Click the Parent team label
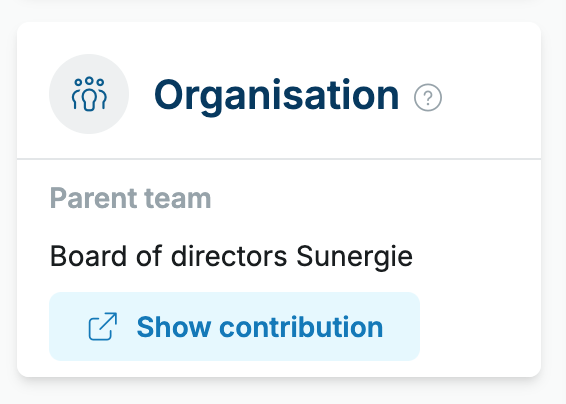 pos(130,198)
